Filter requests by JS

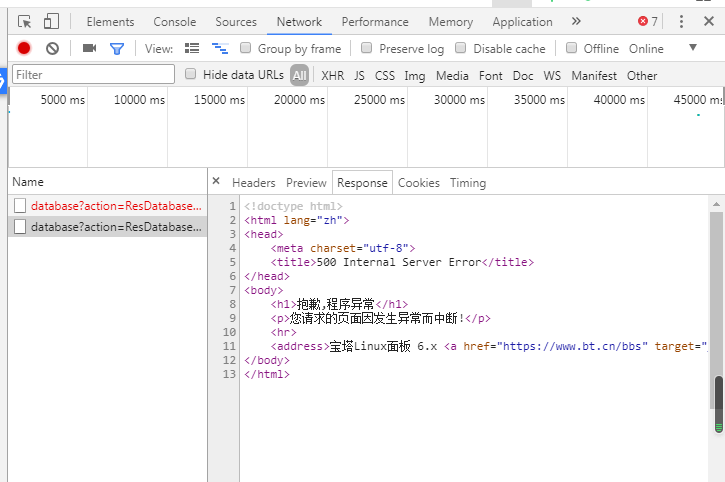click(359, 75)
